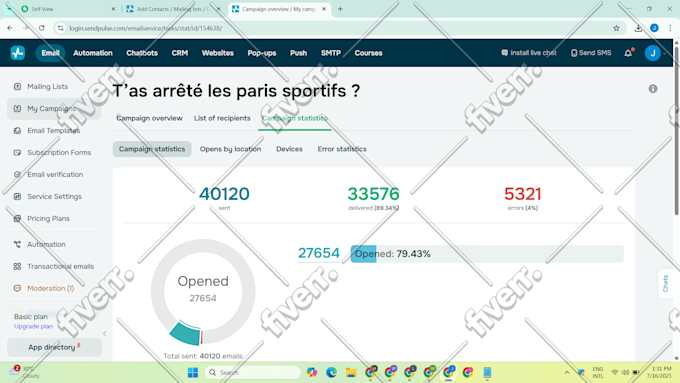Click the Pricing Plans sidebar icon

coord(17,219)
